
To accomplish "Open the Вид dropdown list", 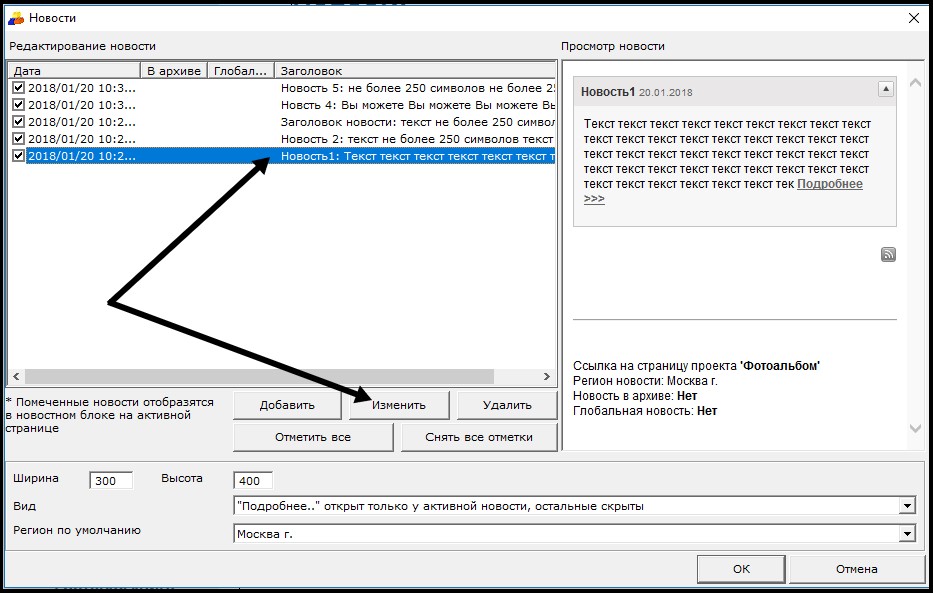I will pos(907,506).
